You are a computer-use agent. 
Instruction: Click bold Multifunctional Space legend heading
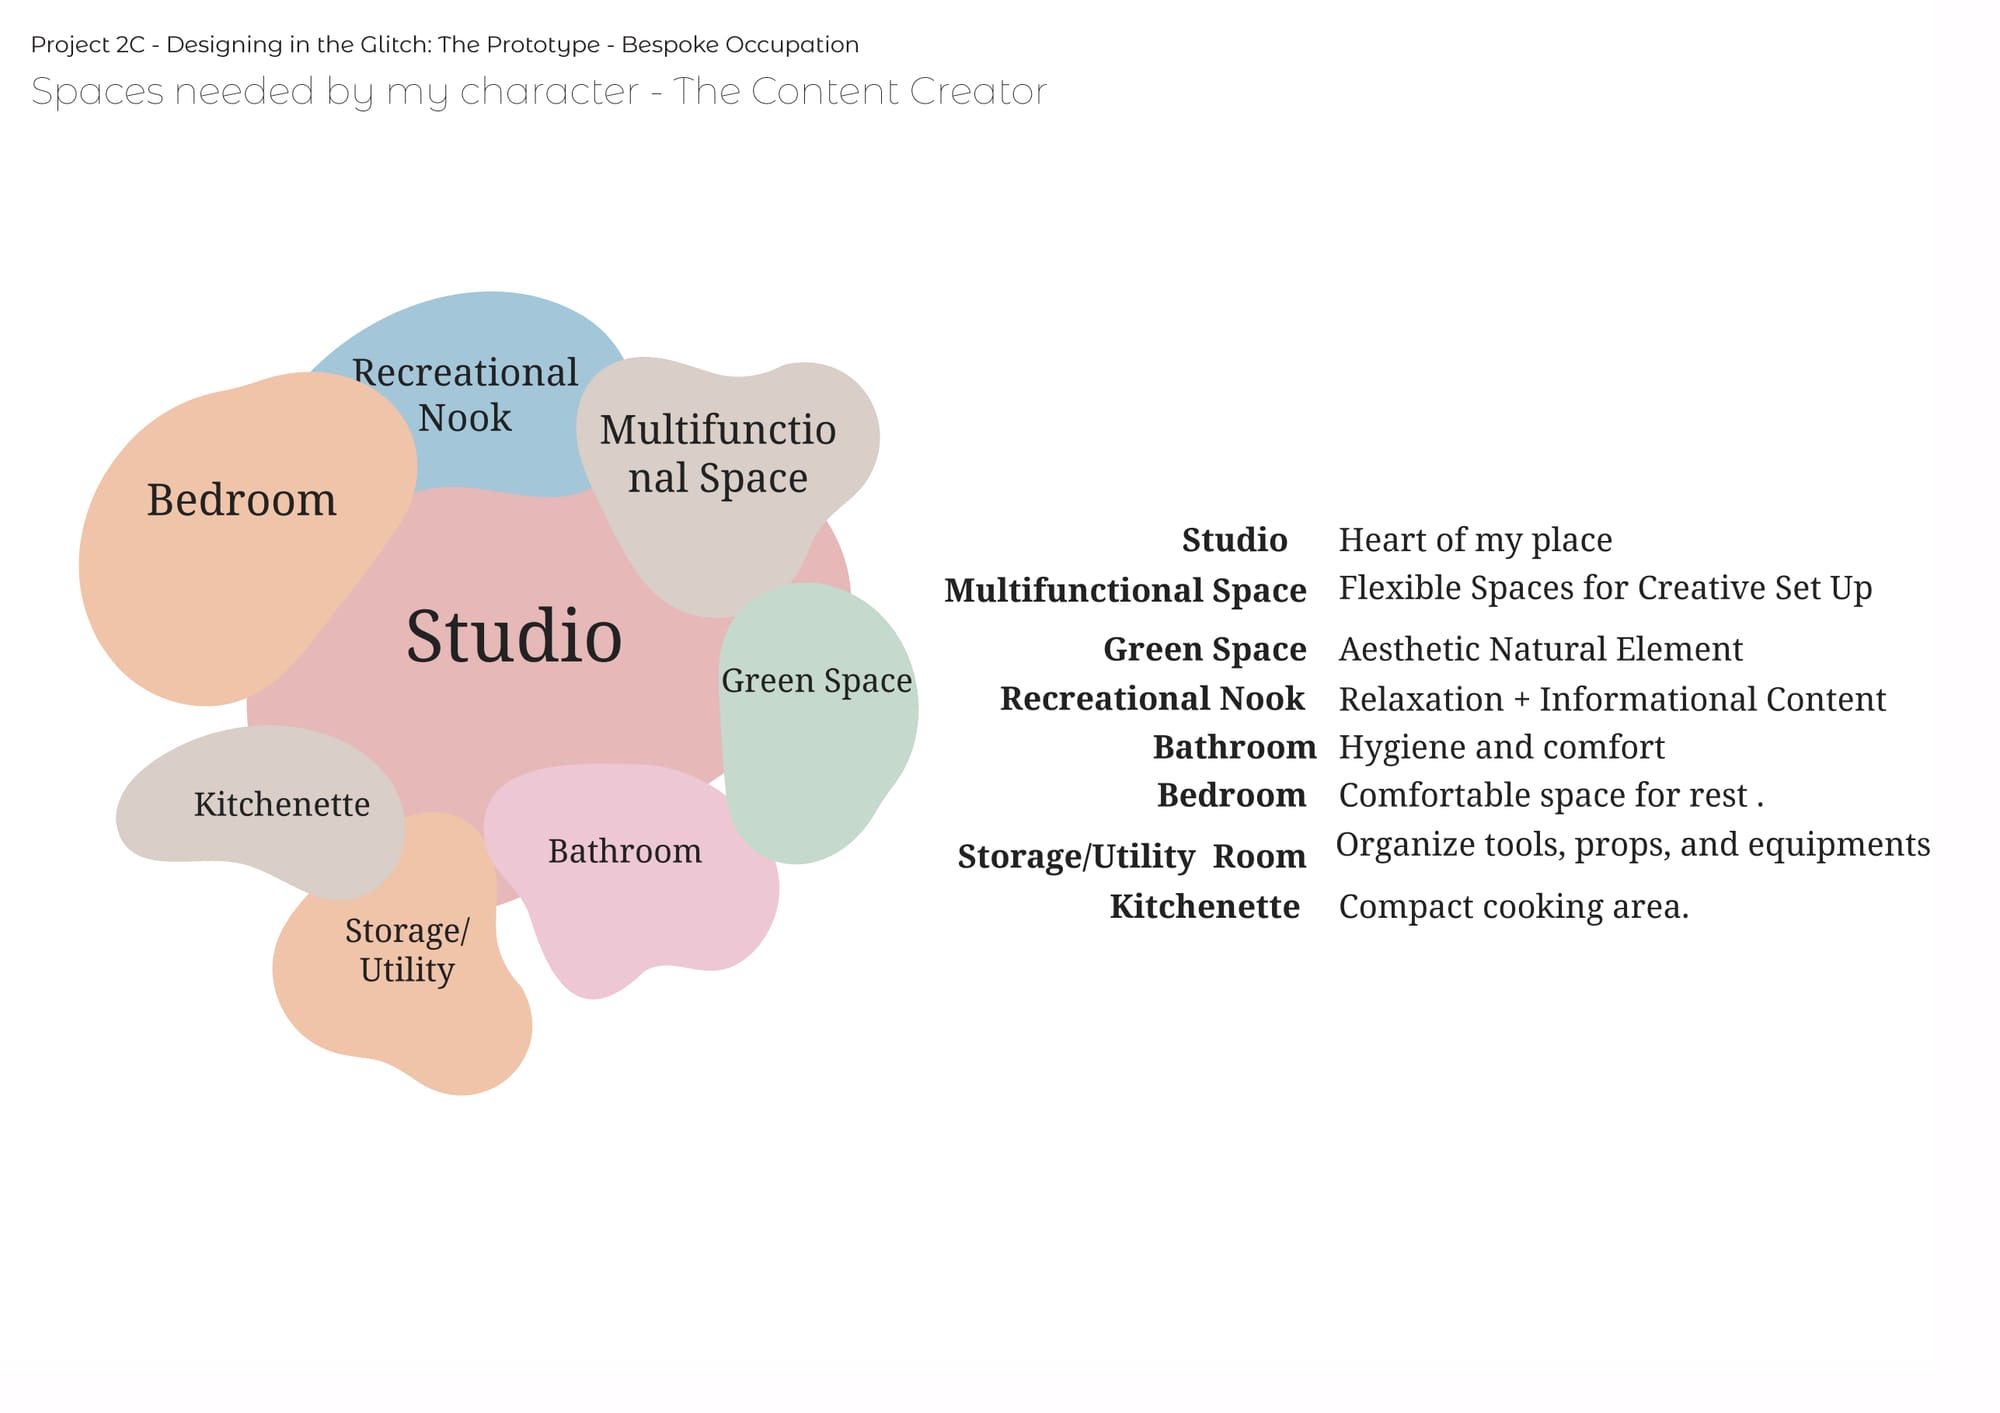(1125, 590)
